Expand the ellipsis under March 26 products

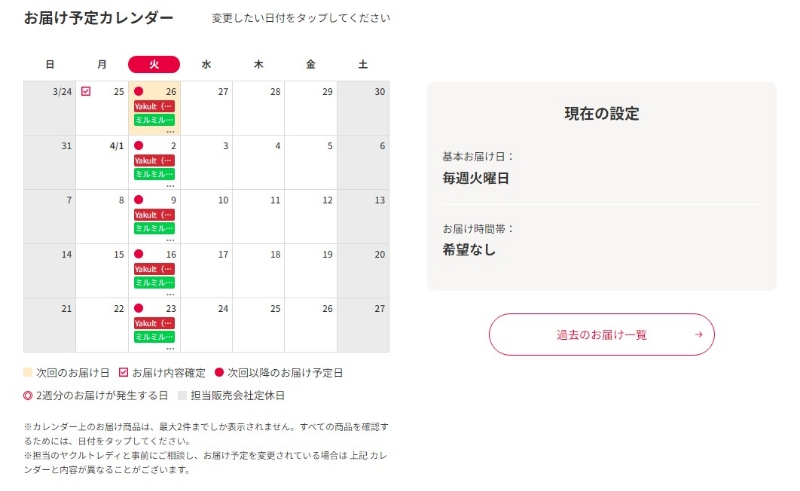coord(170,132)
